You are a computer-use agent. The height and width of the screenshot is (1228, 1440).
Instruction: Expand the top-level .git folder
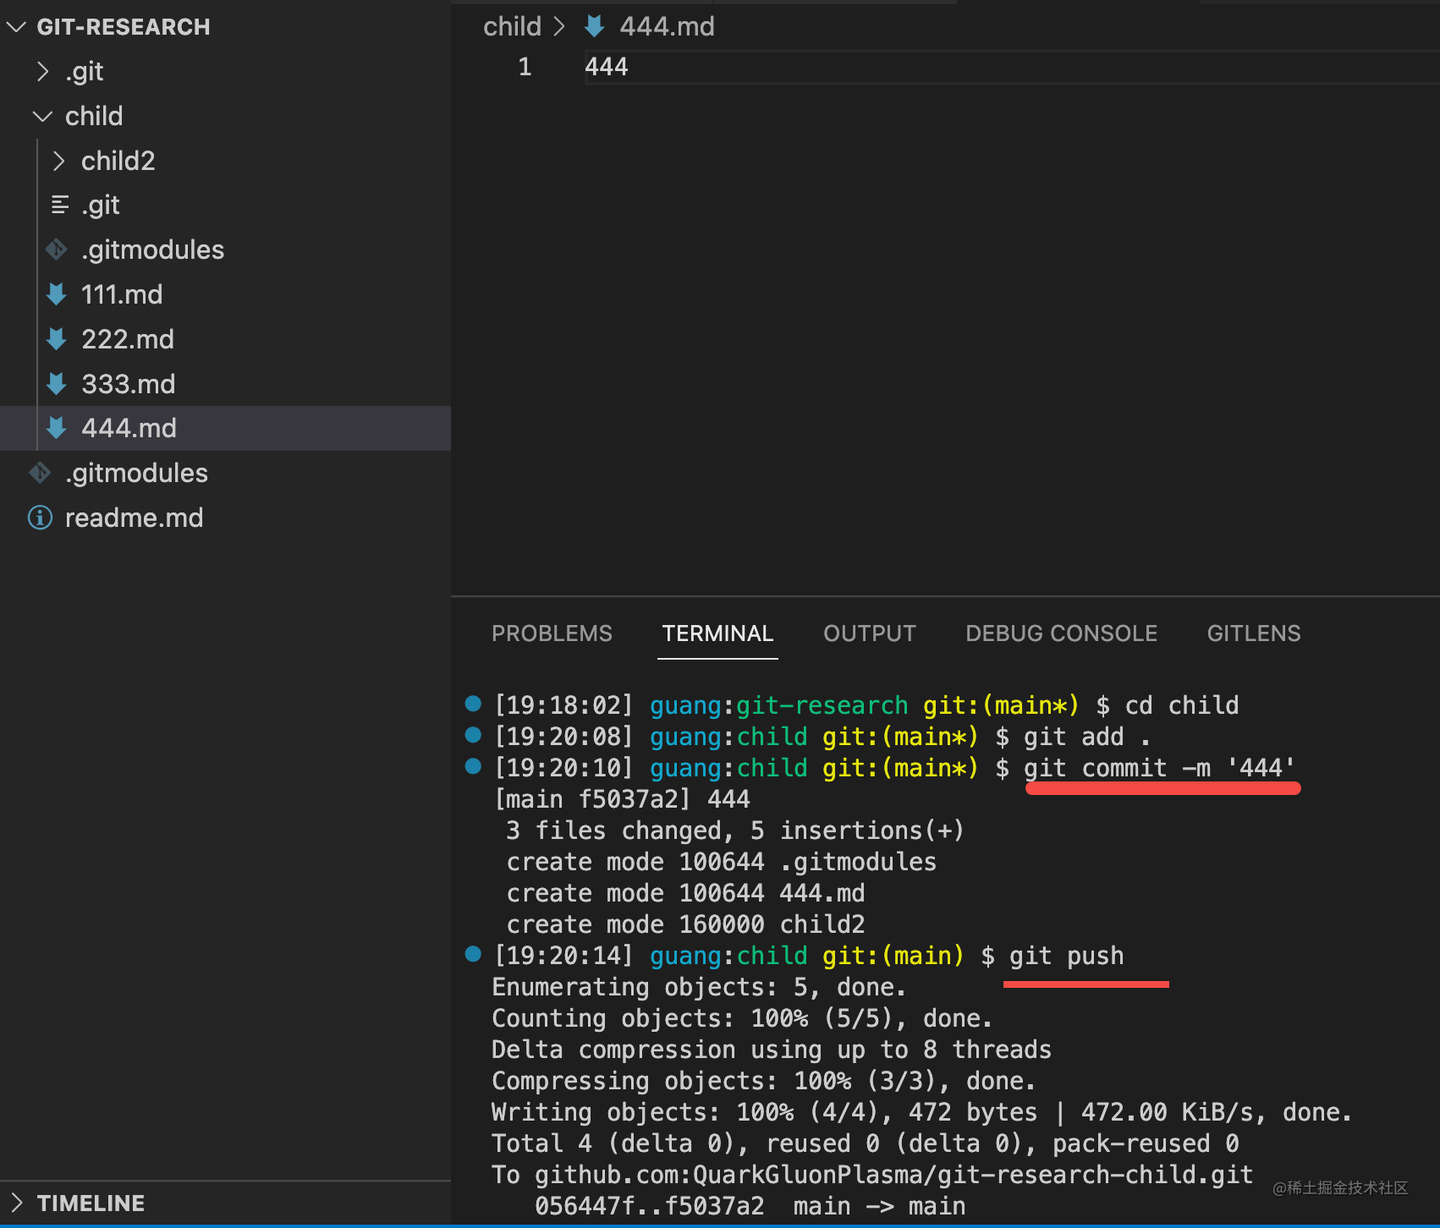pyautogui.click(x=43, y=71)
